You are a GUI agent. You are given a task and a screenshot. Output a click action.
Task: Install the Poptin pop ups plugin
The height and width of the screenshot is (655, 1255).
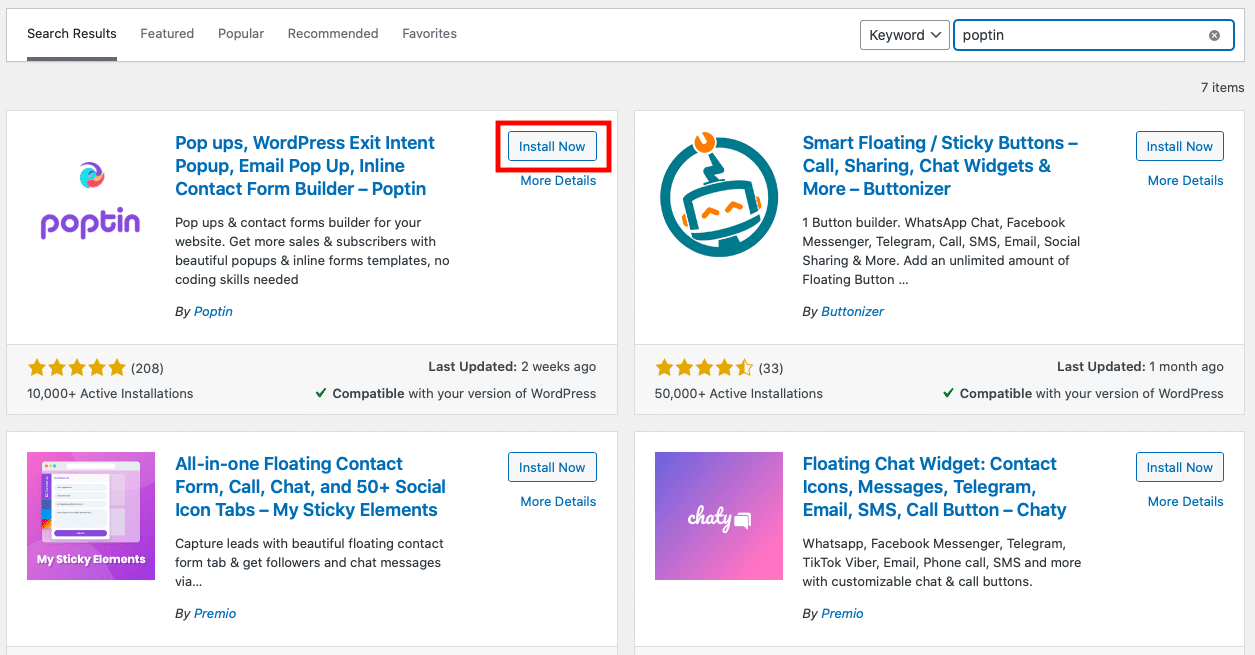pyautogui.click(x=552, y=146)
